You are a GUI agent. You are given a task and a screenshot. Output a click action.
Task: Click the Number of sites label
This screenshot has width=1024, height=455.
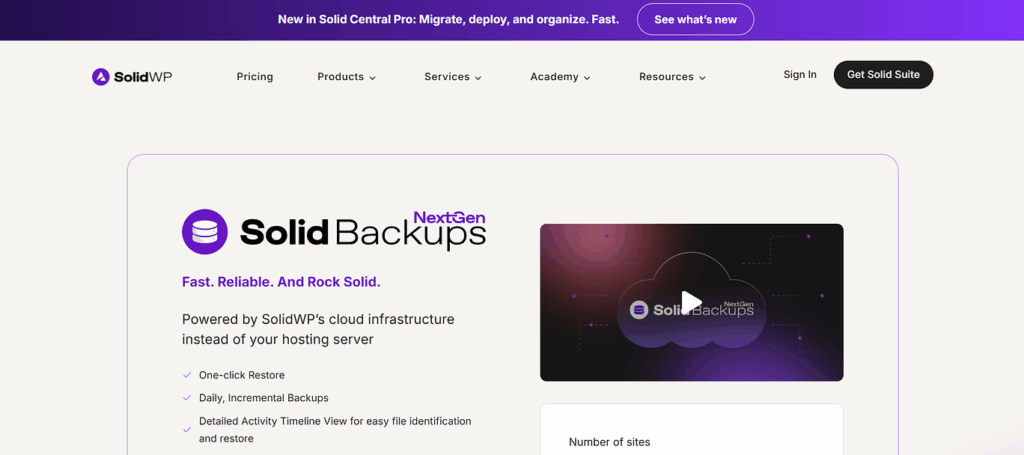point(609,442)
